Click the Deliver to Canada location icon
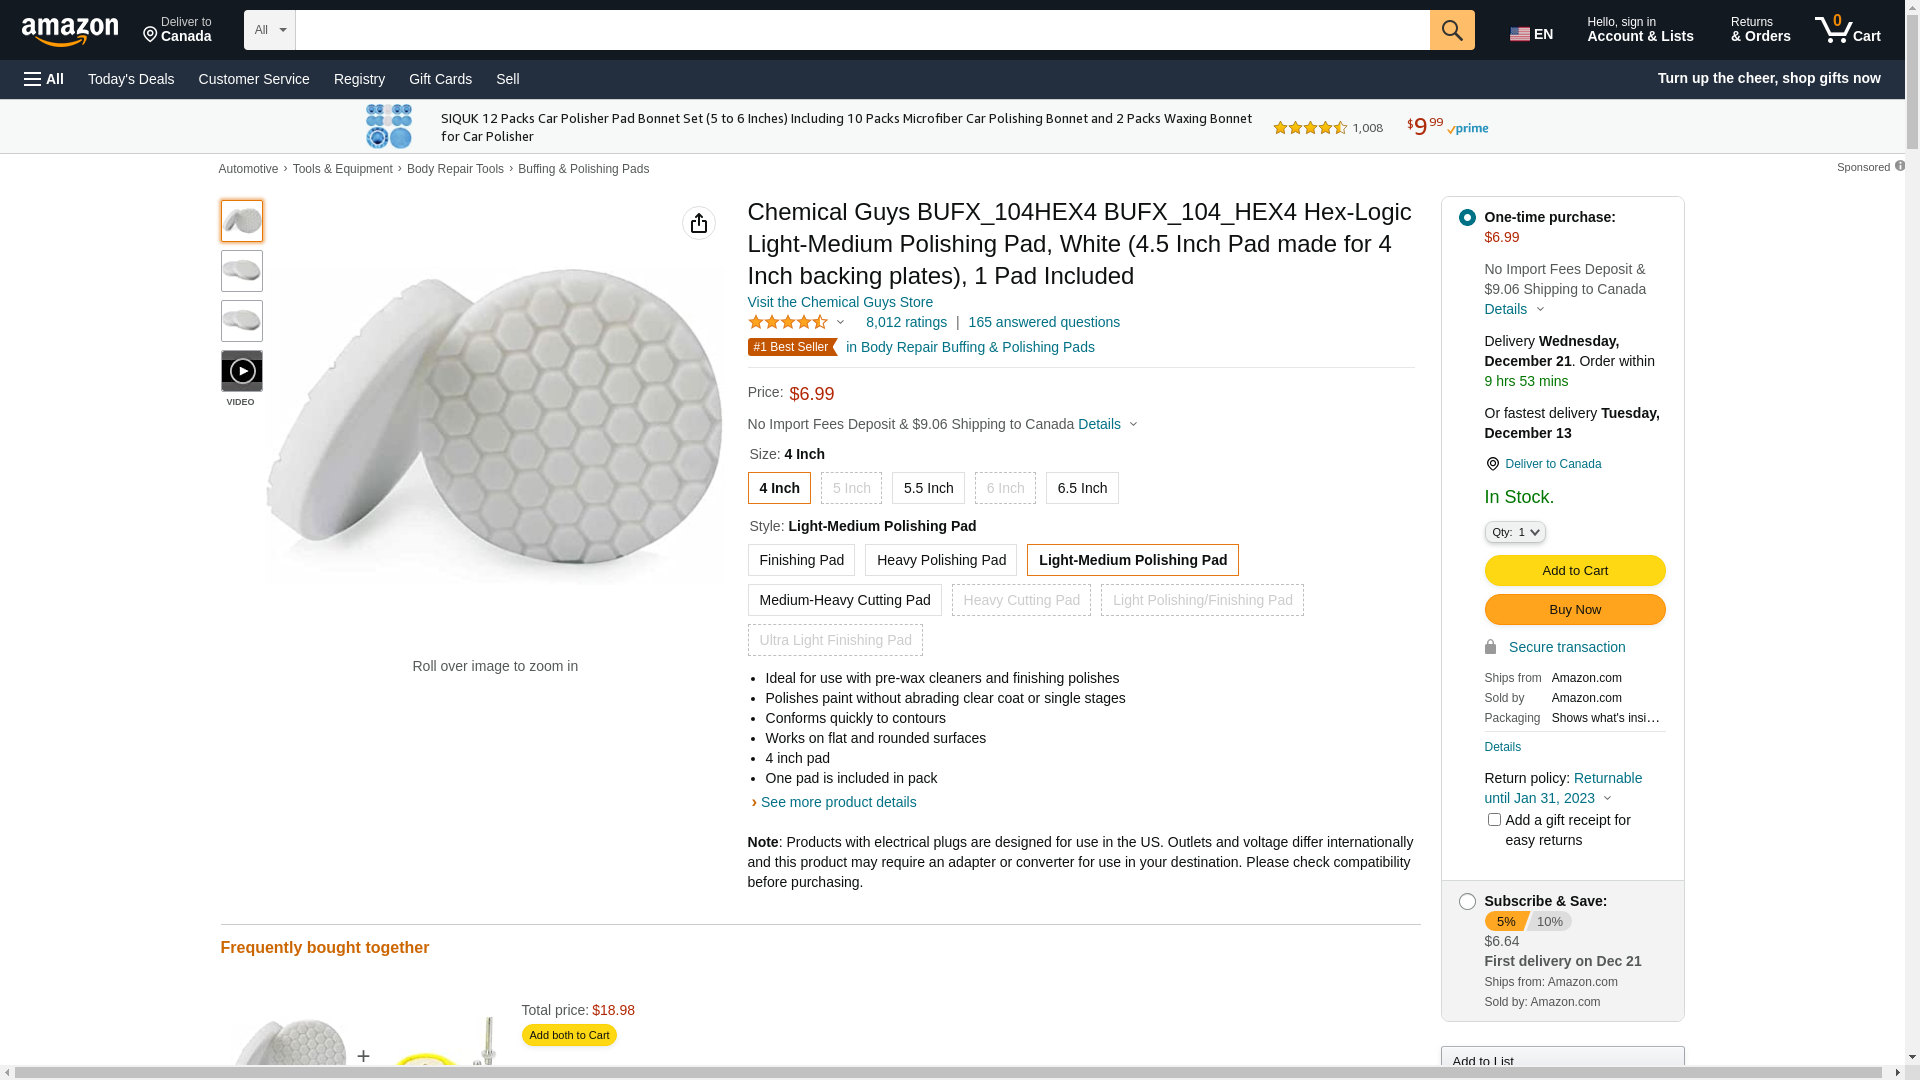1920x1080 pixels. click(1492, 464)
